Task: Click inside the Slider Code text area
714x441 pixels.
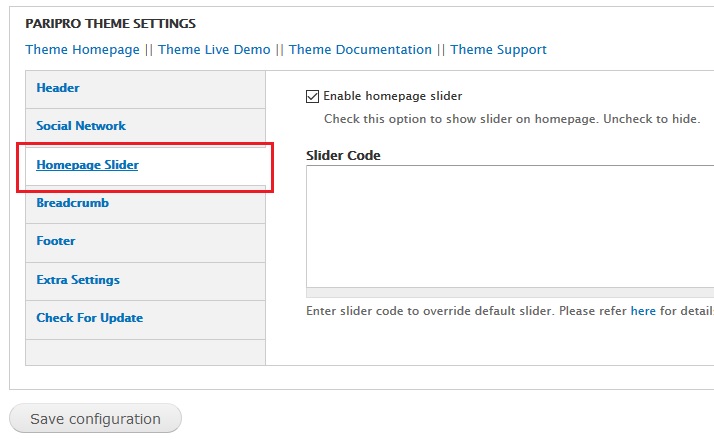Action: (x=508, y=227)
